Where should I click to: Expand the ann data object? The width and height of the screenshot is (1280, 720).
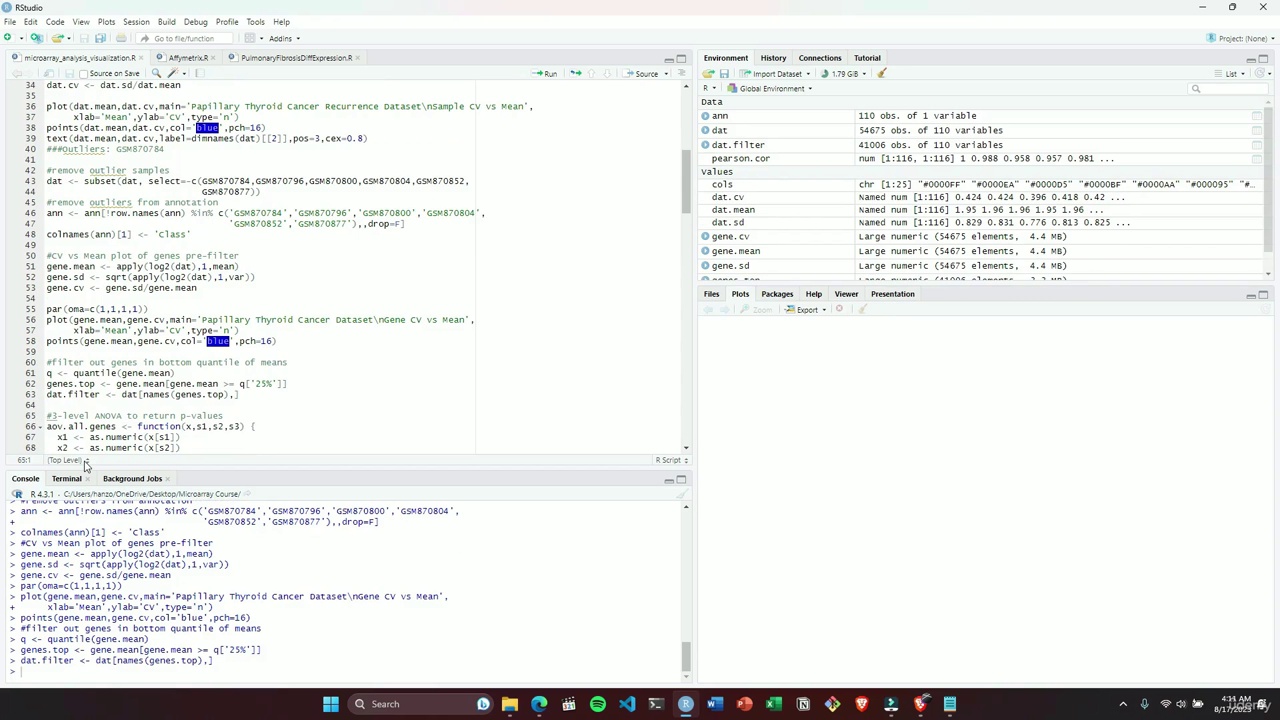[706, 116]
